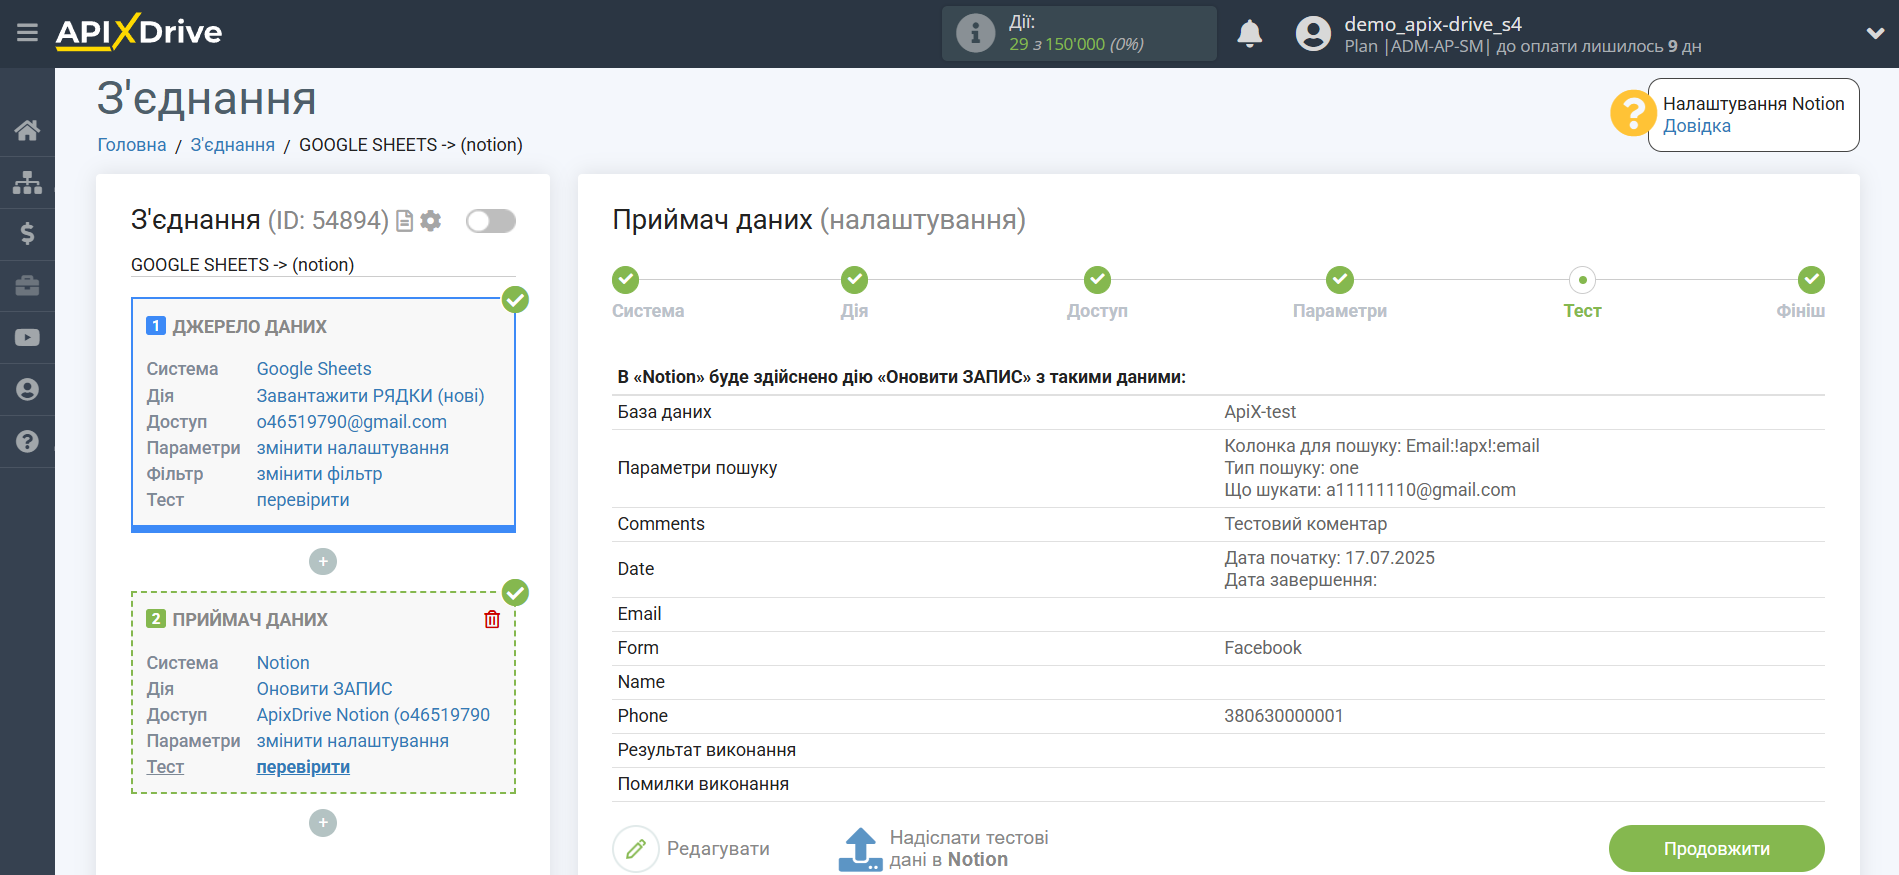Click source змінити налаштування link

(x=353, y=448)
